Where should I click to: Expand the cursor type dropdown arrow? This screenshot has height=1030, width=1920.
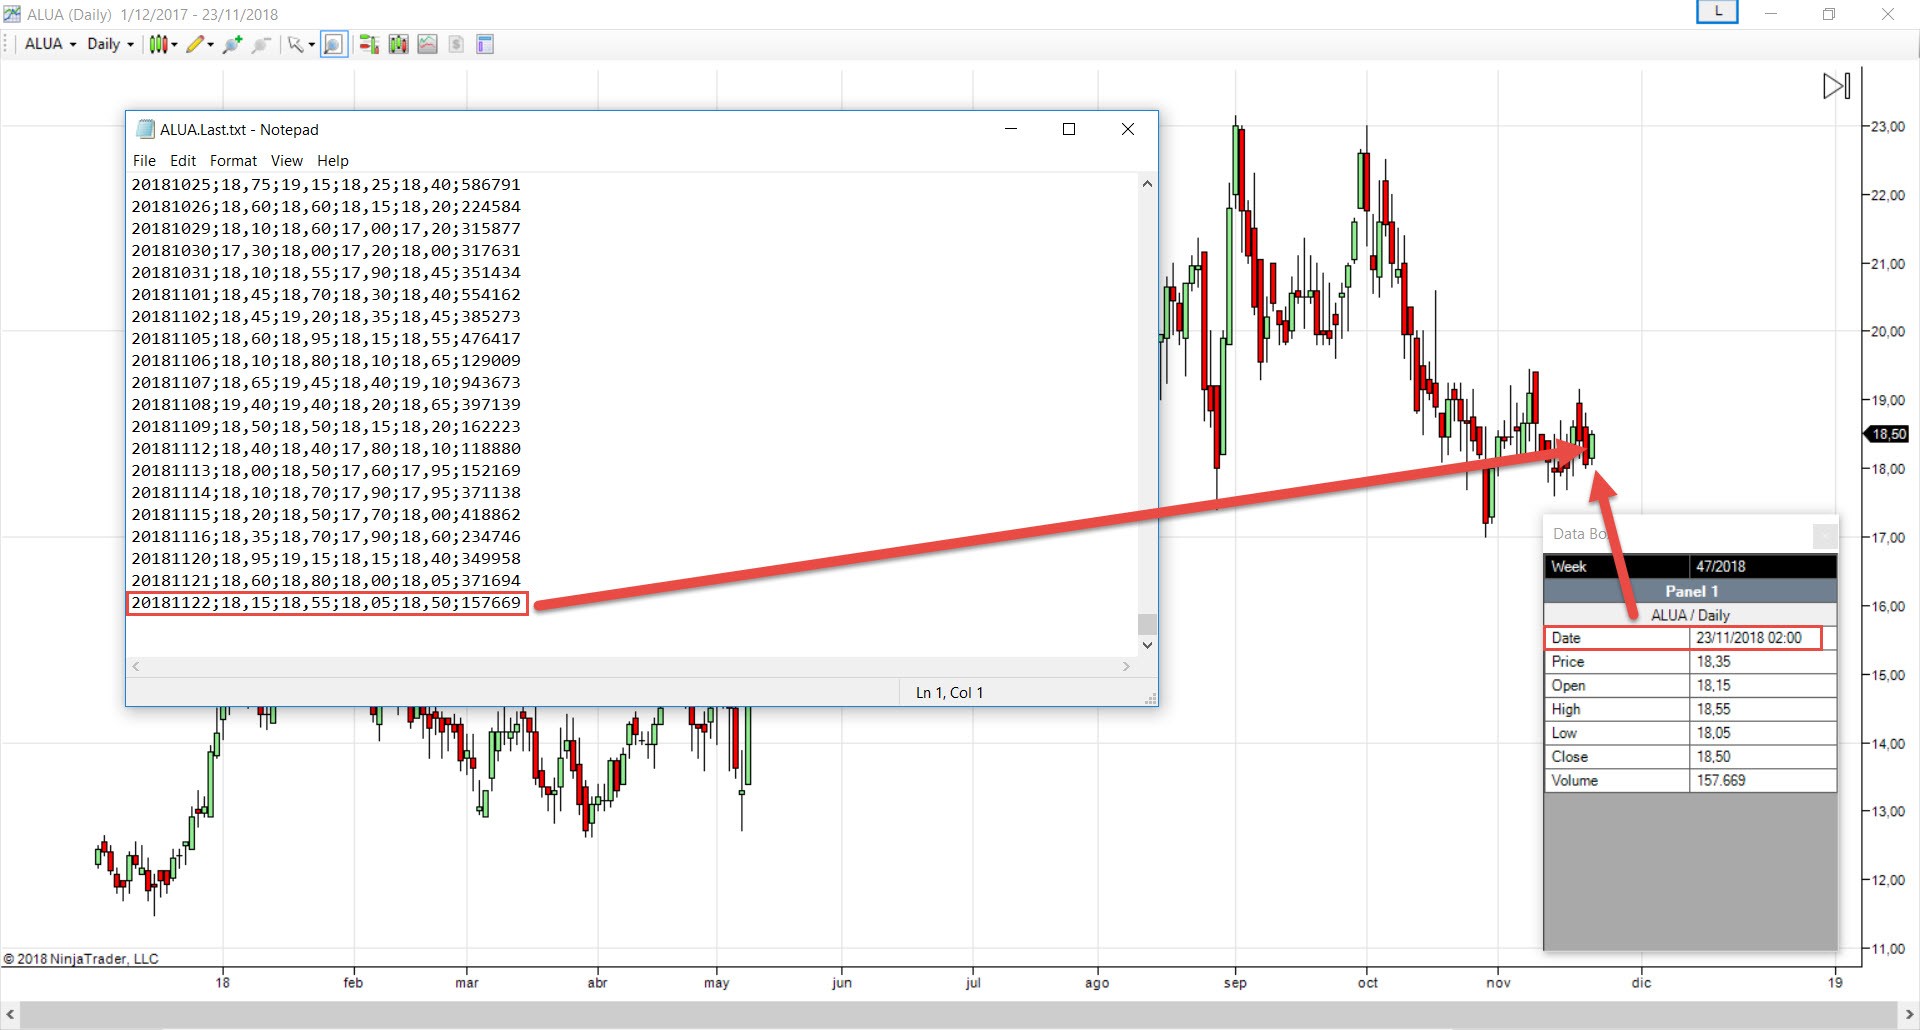(x=311, y=45)
